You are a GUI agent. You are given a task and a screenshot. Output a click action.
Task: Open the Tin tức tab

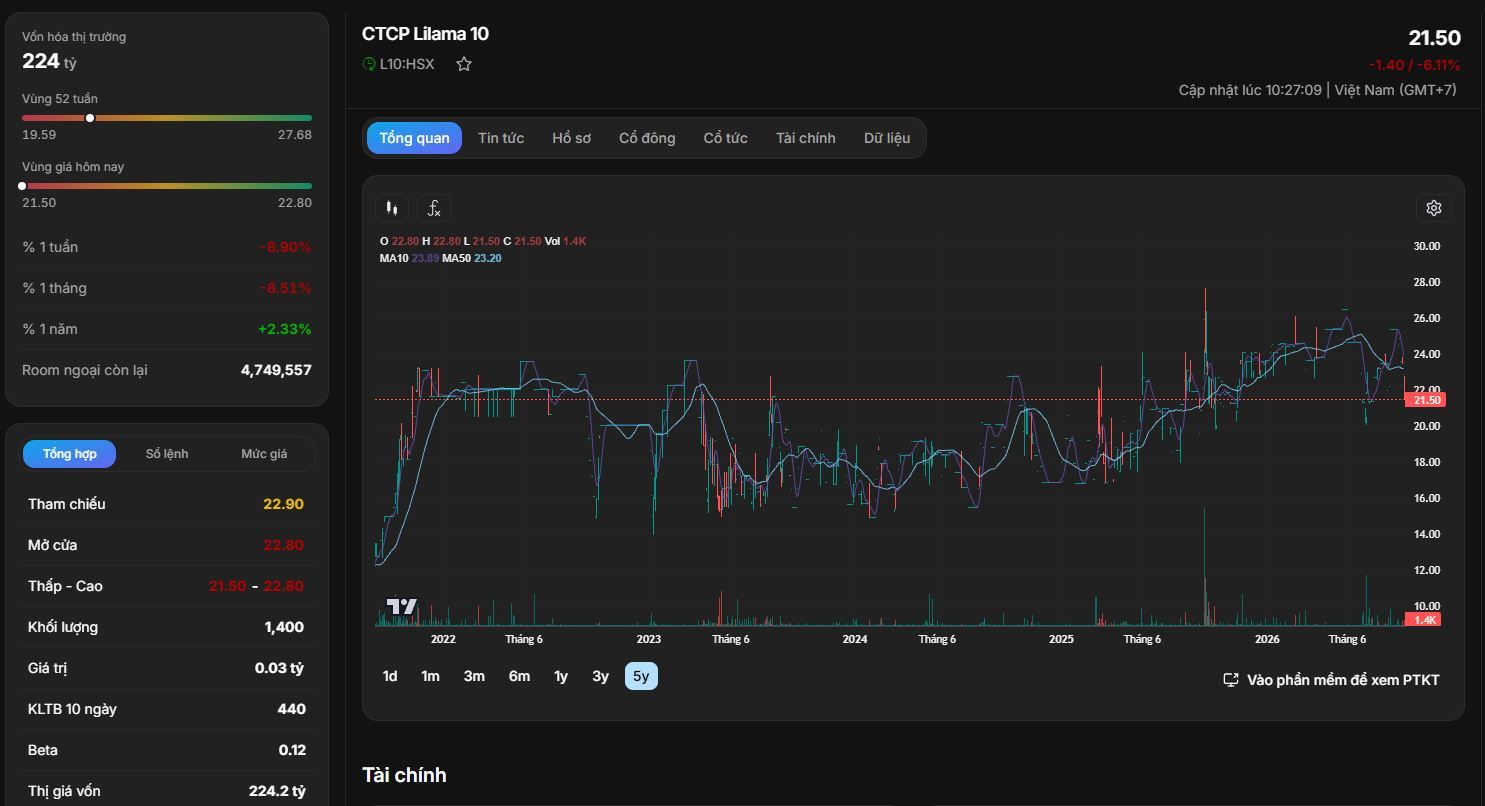coord(501,138)
